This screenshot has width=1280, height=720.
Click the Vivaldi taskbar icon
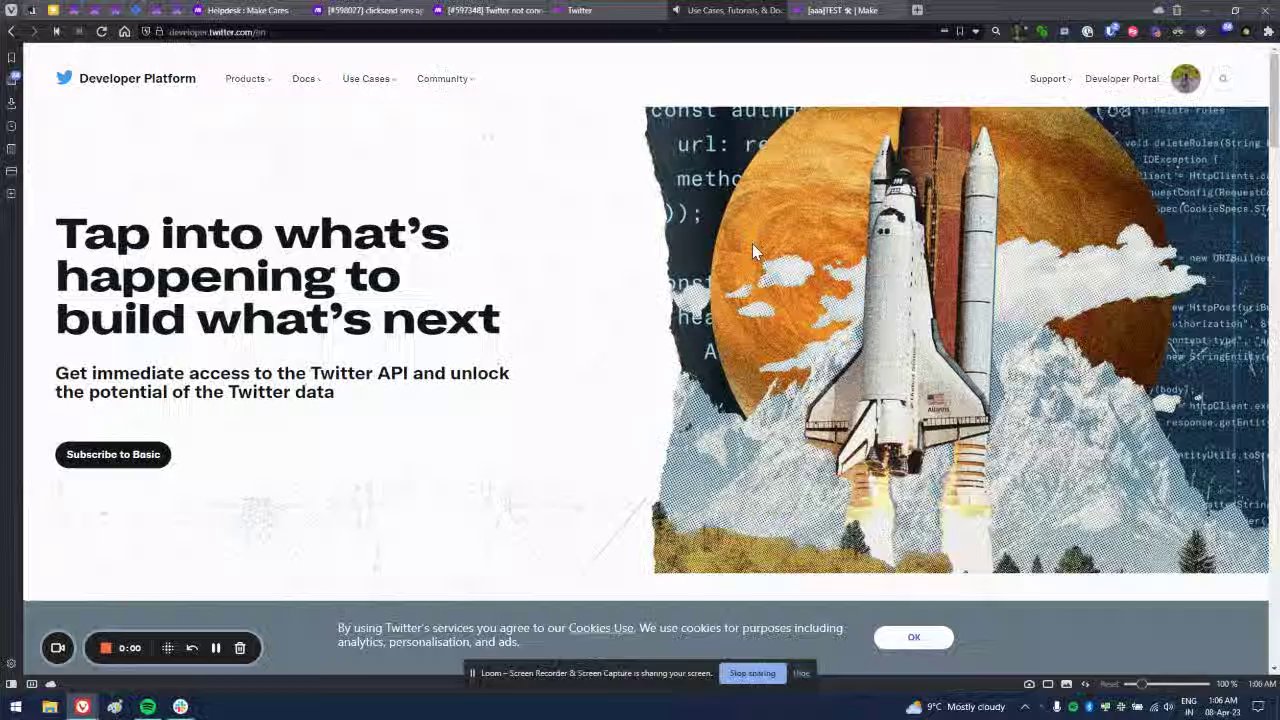pyautogui.click(x=82, y=707)
